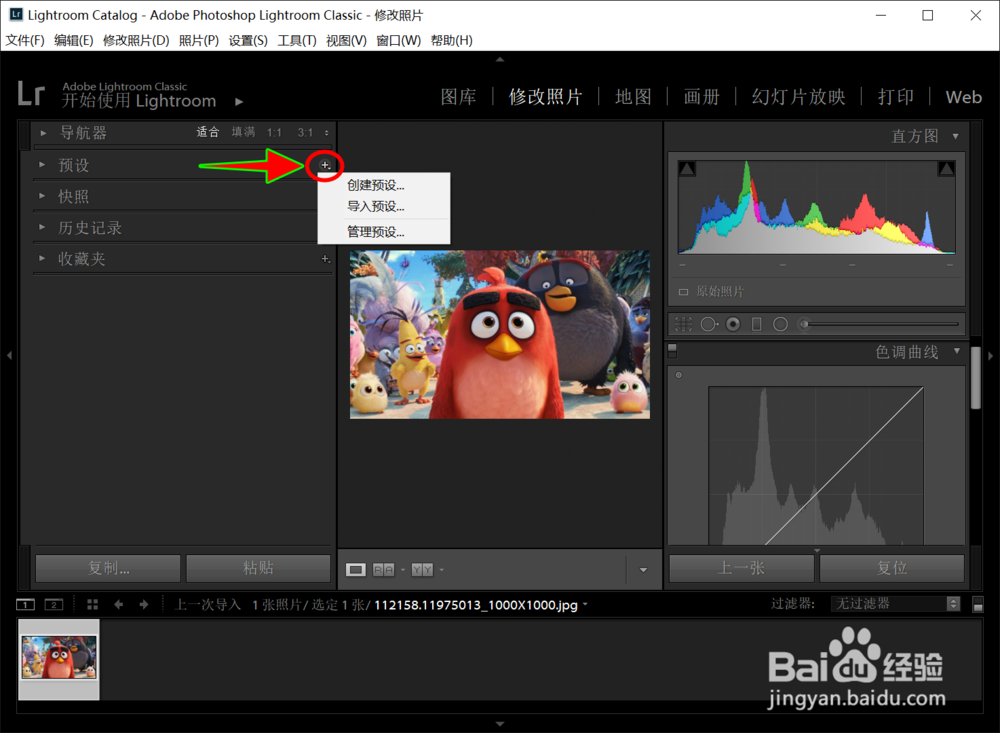Open the 视图(V) menu

point(346,40)
